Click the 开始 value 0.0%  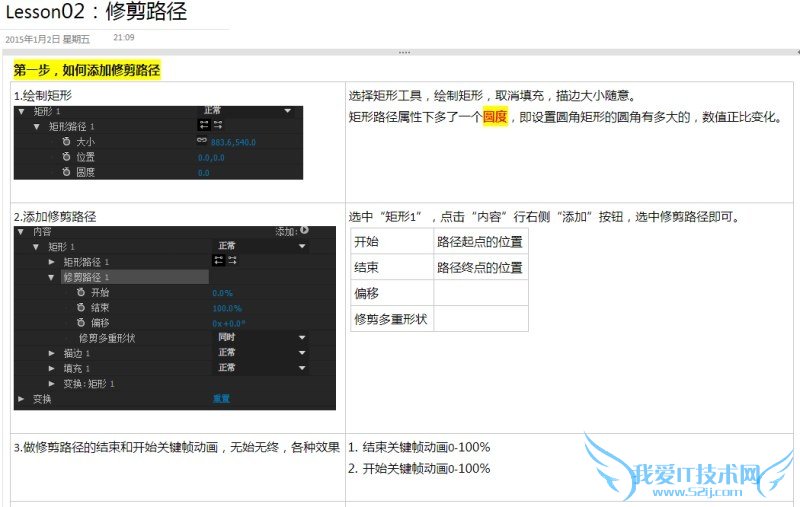222,293
